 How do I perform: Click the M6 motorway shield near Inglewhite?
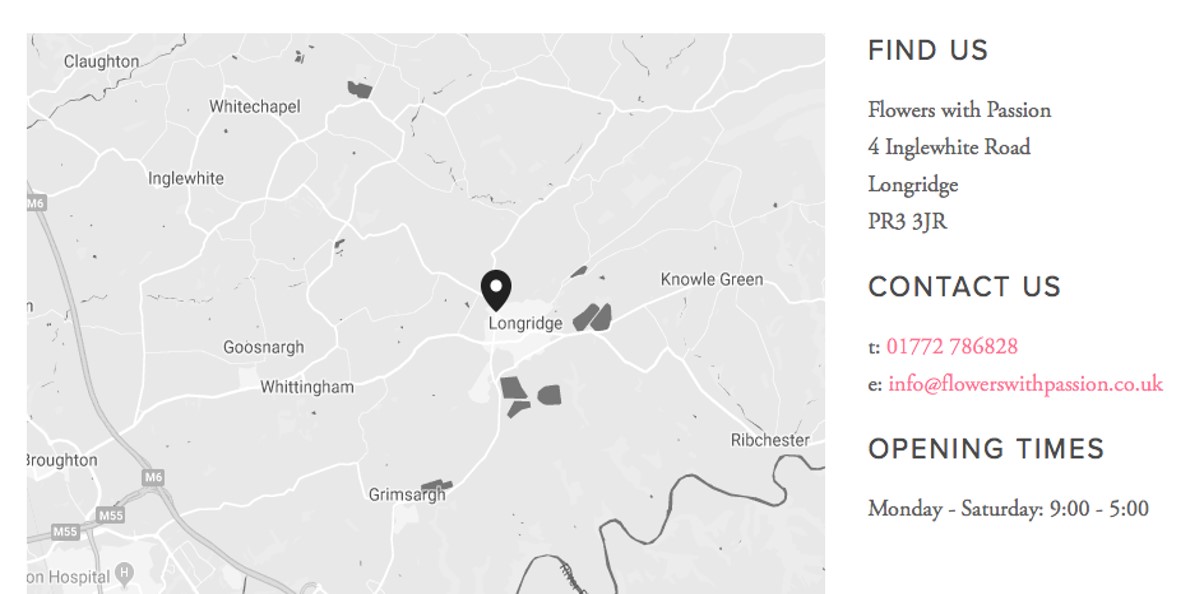click(36, 203)
